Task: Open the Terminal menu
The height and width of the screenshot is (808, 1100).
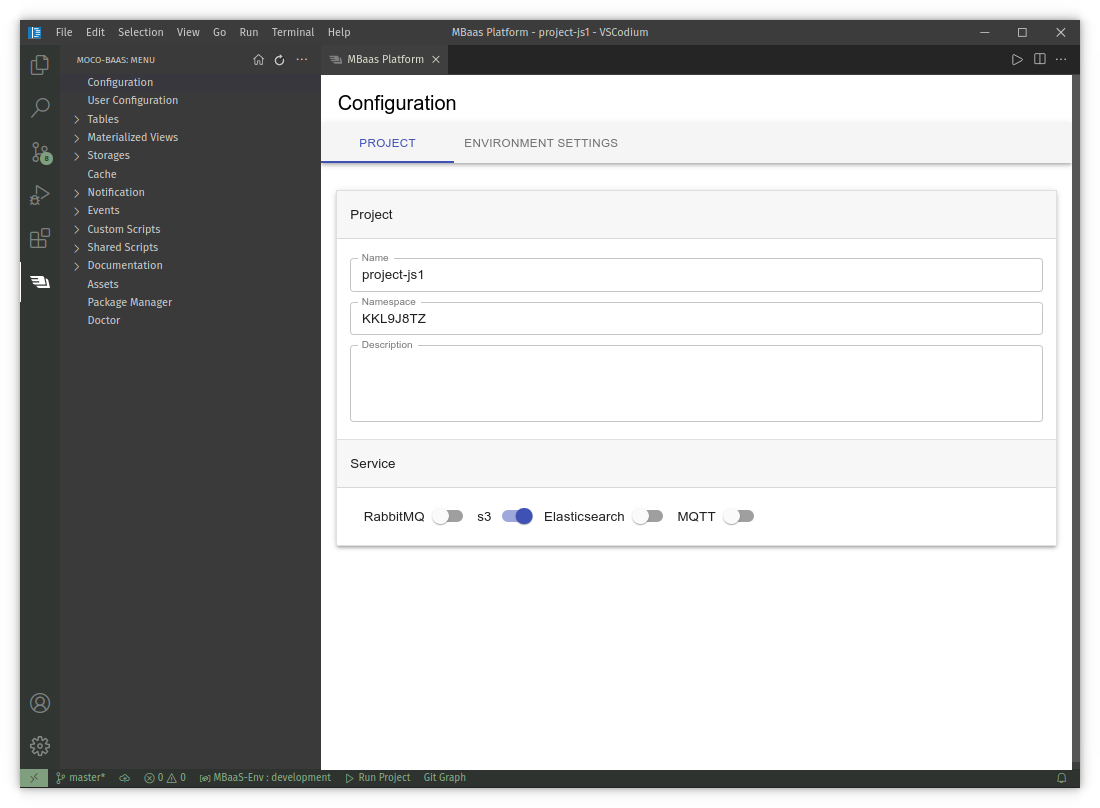Action: point(293,32)
